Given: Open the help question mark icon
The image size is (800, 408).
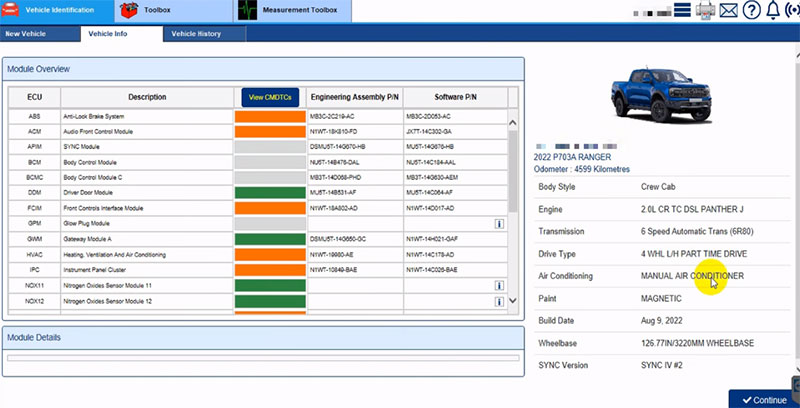Looking at the screenshot, I should click(752, 10).
